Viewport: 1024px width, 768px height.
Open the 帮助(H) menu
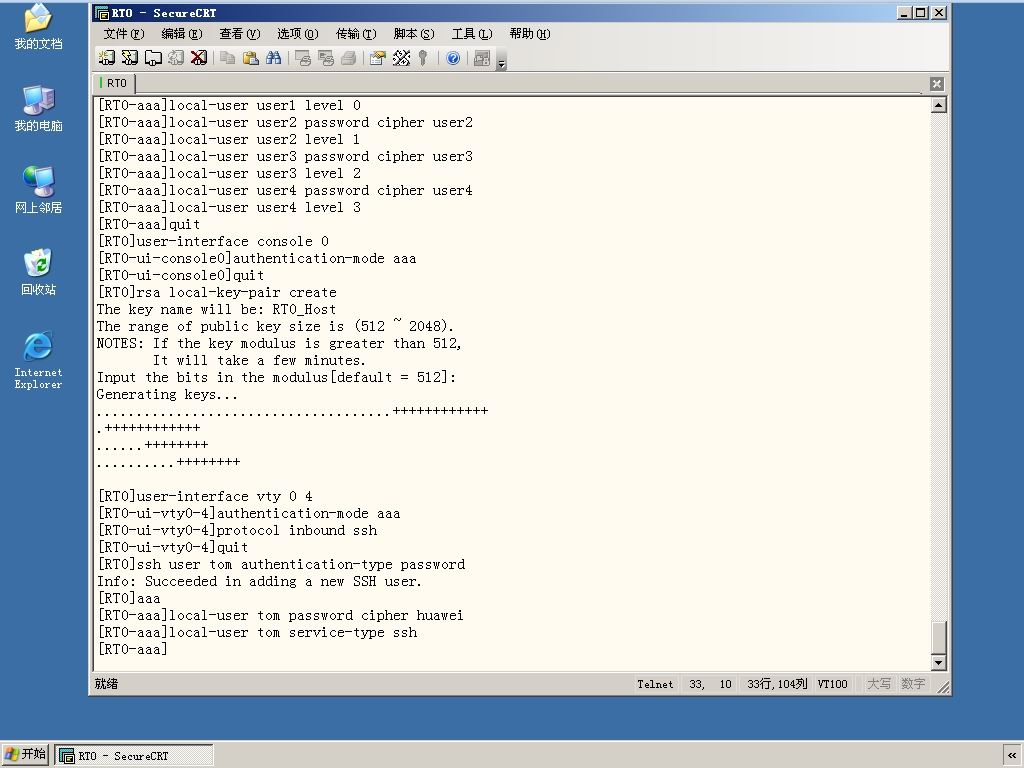pos(530,34)
